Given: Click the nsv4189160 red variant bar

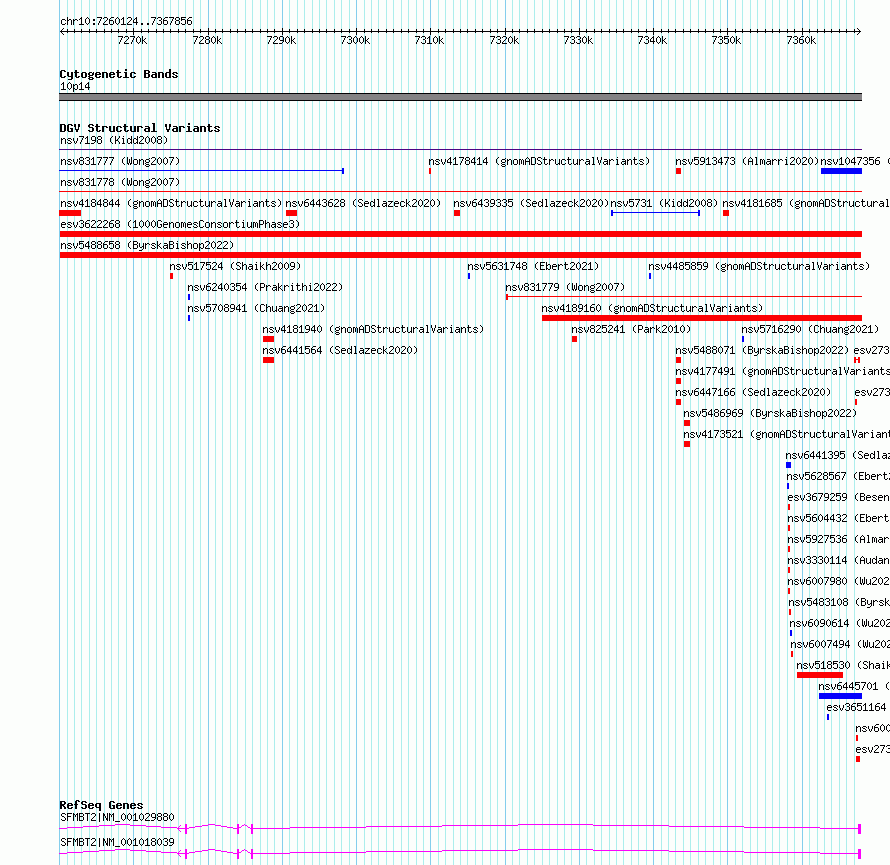Looking at the screenshot, I should (702, 318).
